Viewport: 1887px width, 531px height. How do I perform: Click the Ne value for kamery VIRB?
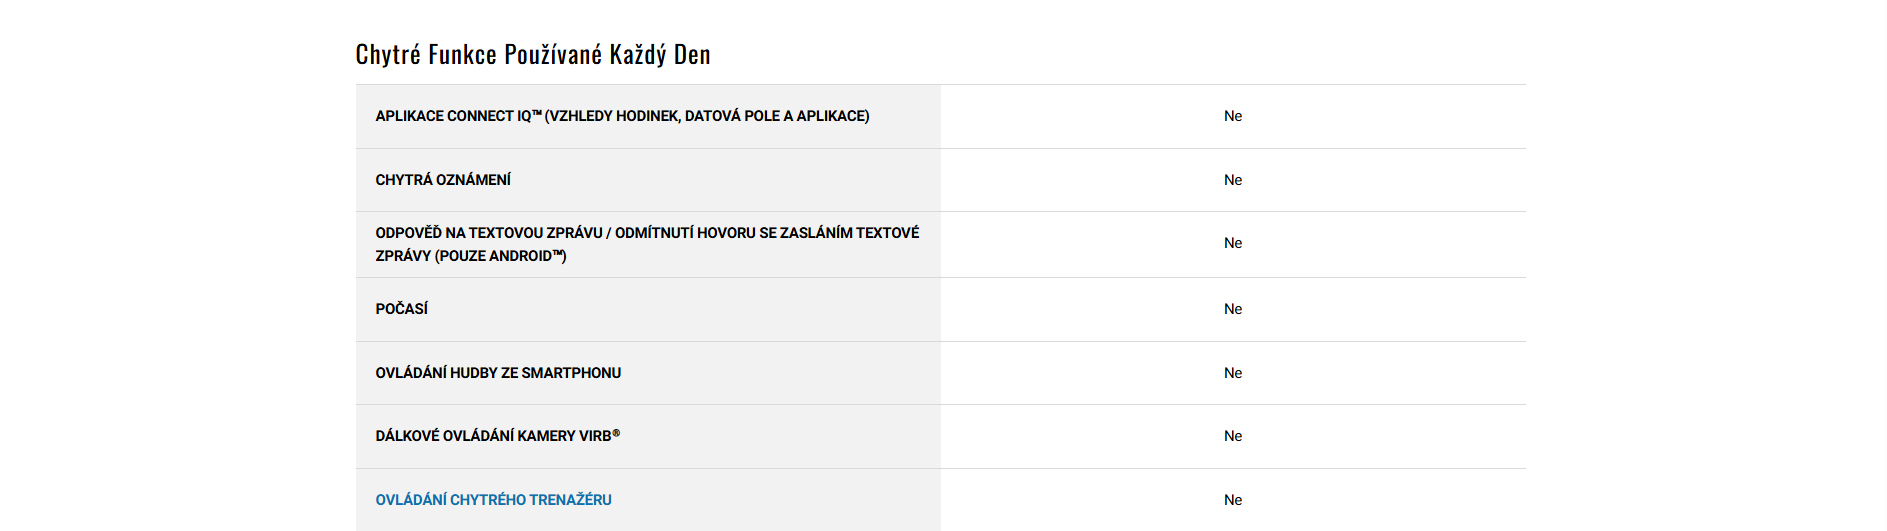[x=1233, y=436]
